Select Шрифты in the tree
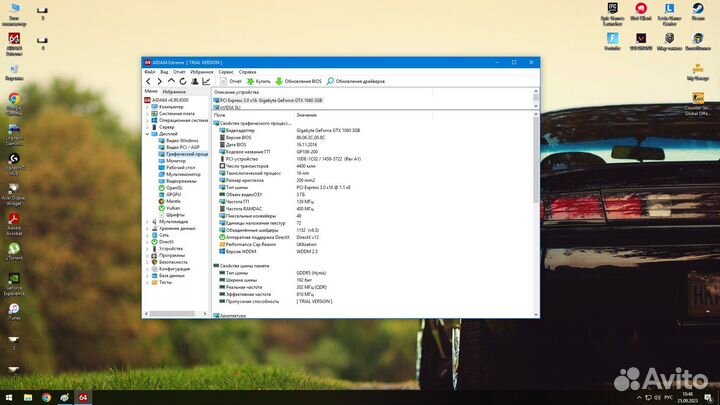Viewport: 720px width, 405px height. click(x=171, y=215)
